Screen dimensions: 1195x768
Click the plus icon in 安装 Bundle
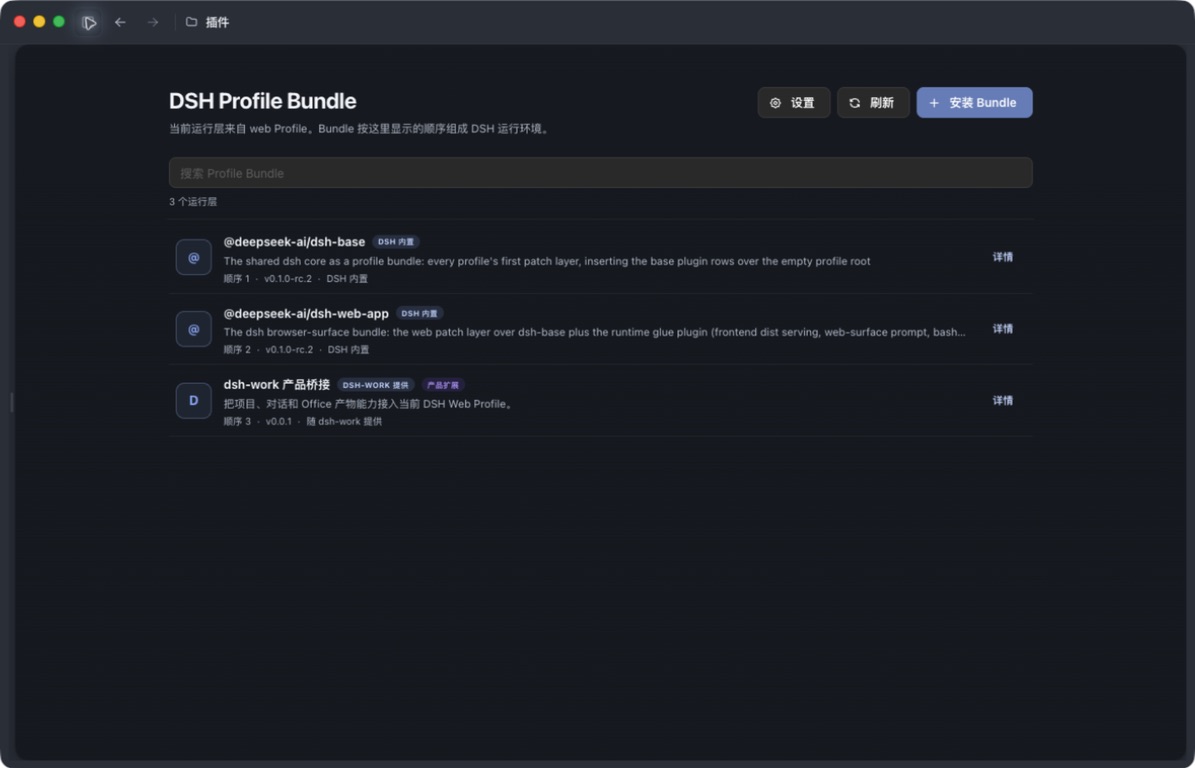[934, 103]
